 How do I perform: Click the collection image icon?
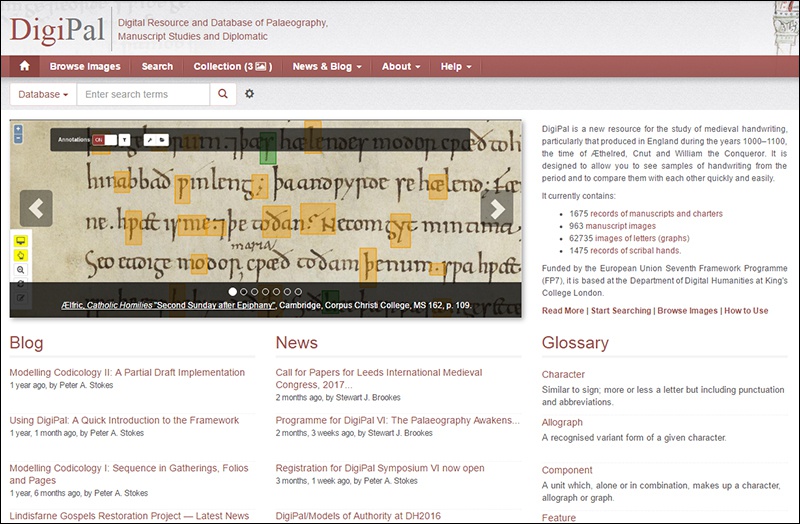(x=261, y=66)
